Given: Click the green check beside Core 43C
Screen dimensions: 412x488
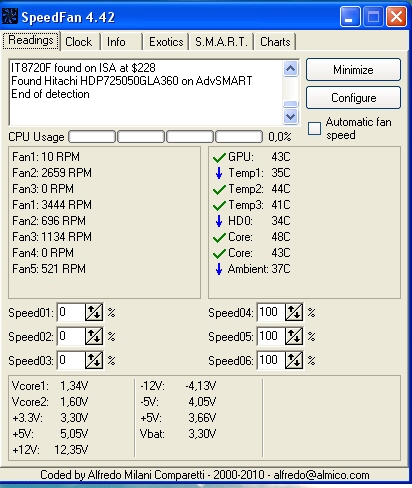Looking at the screenshot, I should coord(219,253).
